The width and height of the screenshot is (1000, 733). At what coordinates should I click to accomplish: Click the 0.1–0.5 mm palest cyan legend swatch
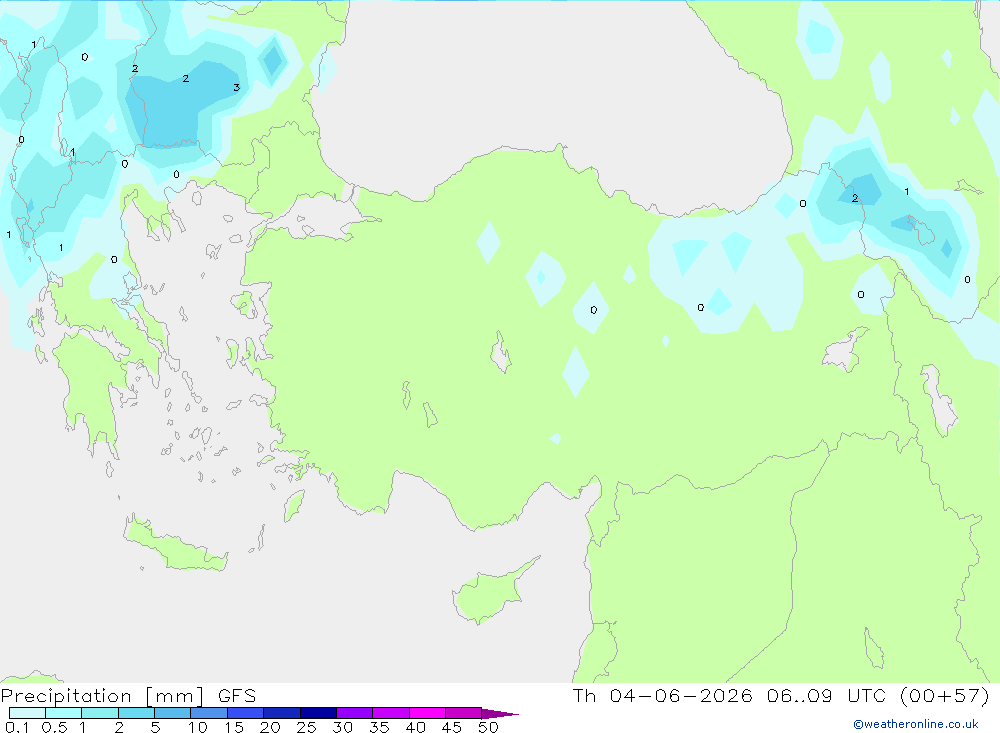27,713
